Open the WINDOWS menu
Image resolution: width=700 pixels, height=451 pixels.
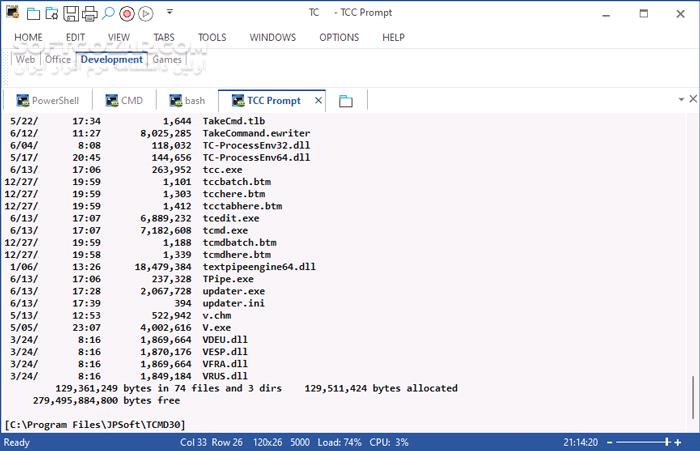(x=273, y=38)
